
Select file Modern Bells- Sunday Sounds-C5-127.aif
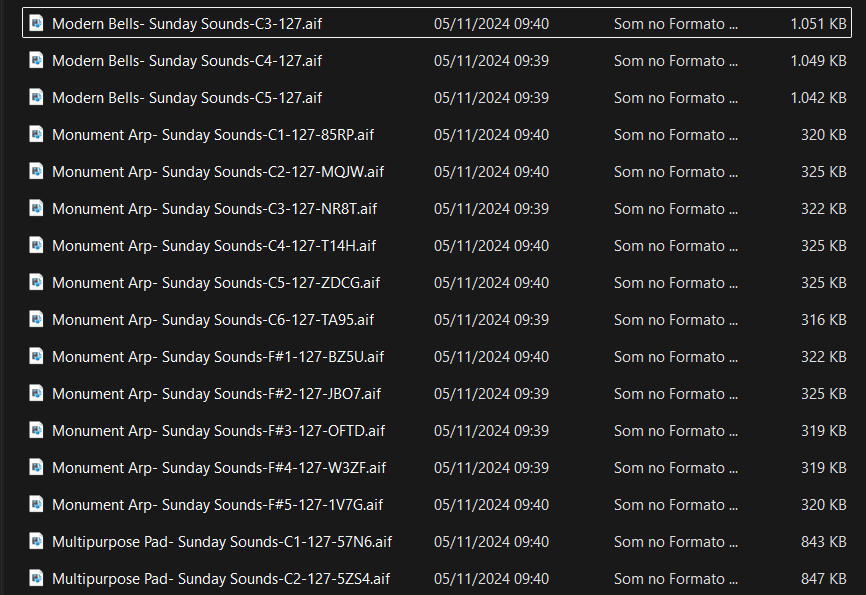pos(186,98)
